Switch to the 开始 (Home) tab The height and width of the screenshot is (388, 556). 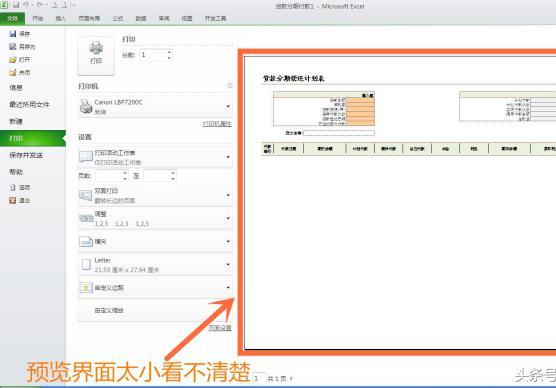(x=38, y=18)
